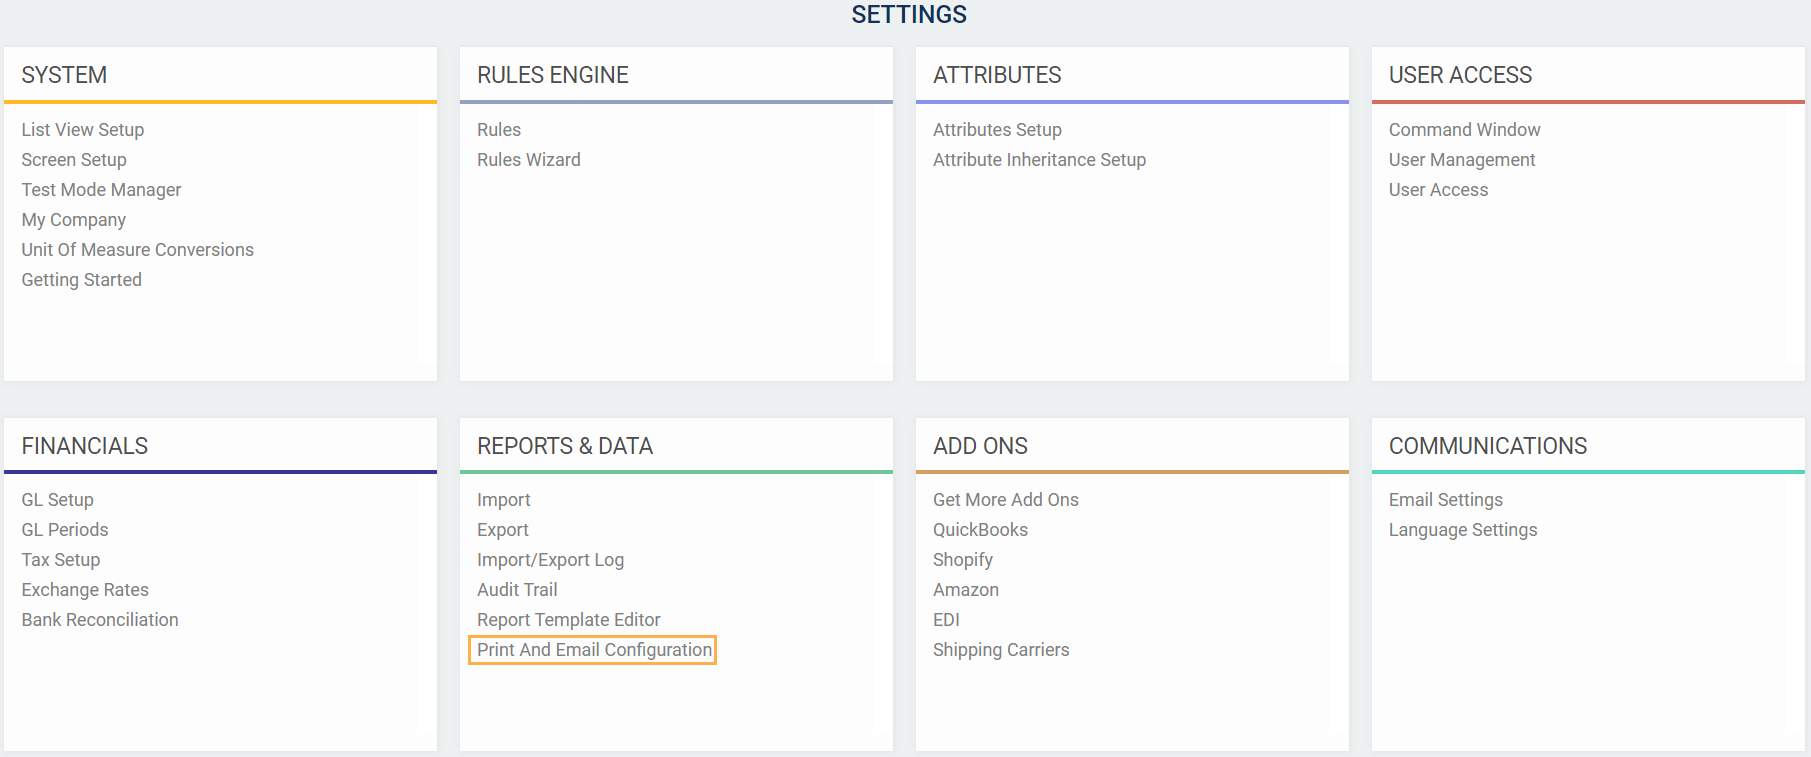1811x757 pixels.
Task: Open the Command Window
Action: [1464, 130]
